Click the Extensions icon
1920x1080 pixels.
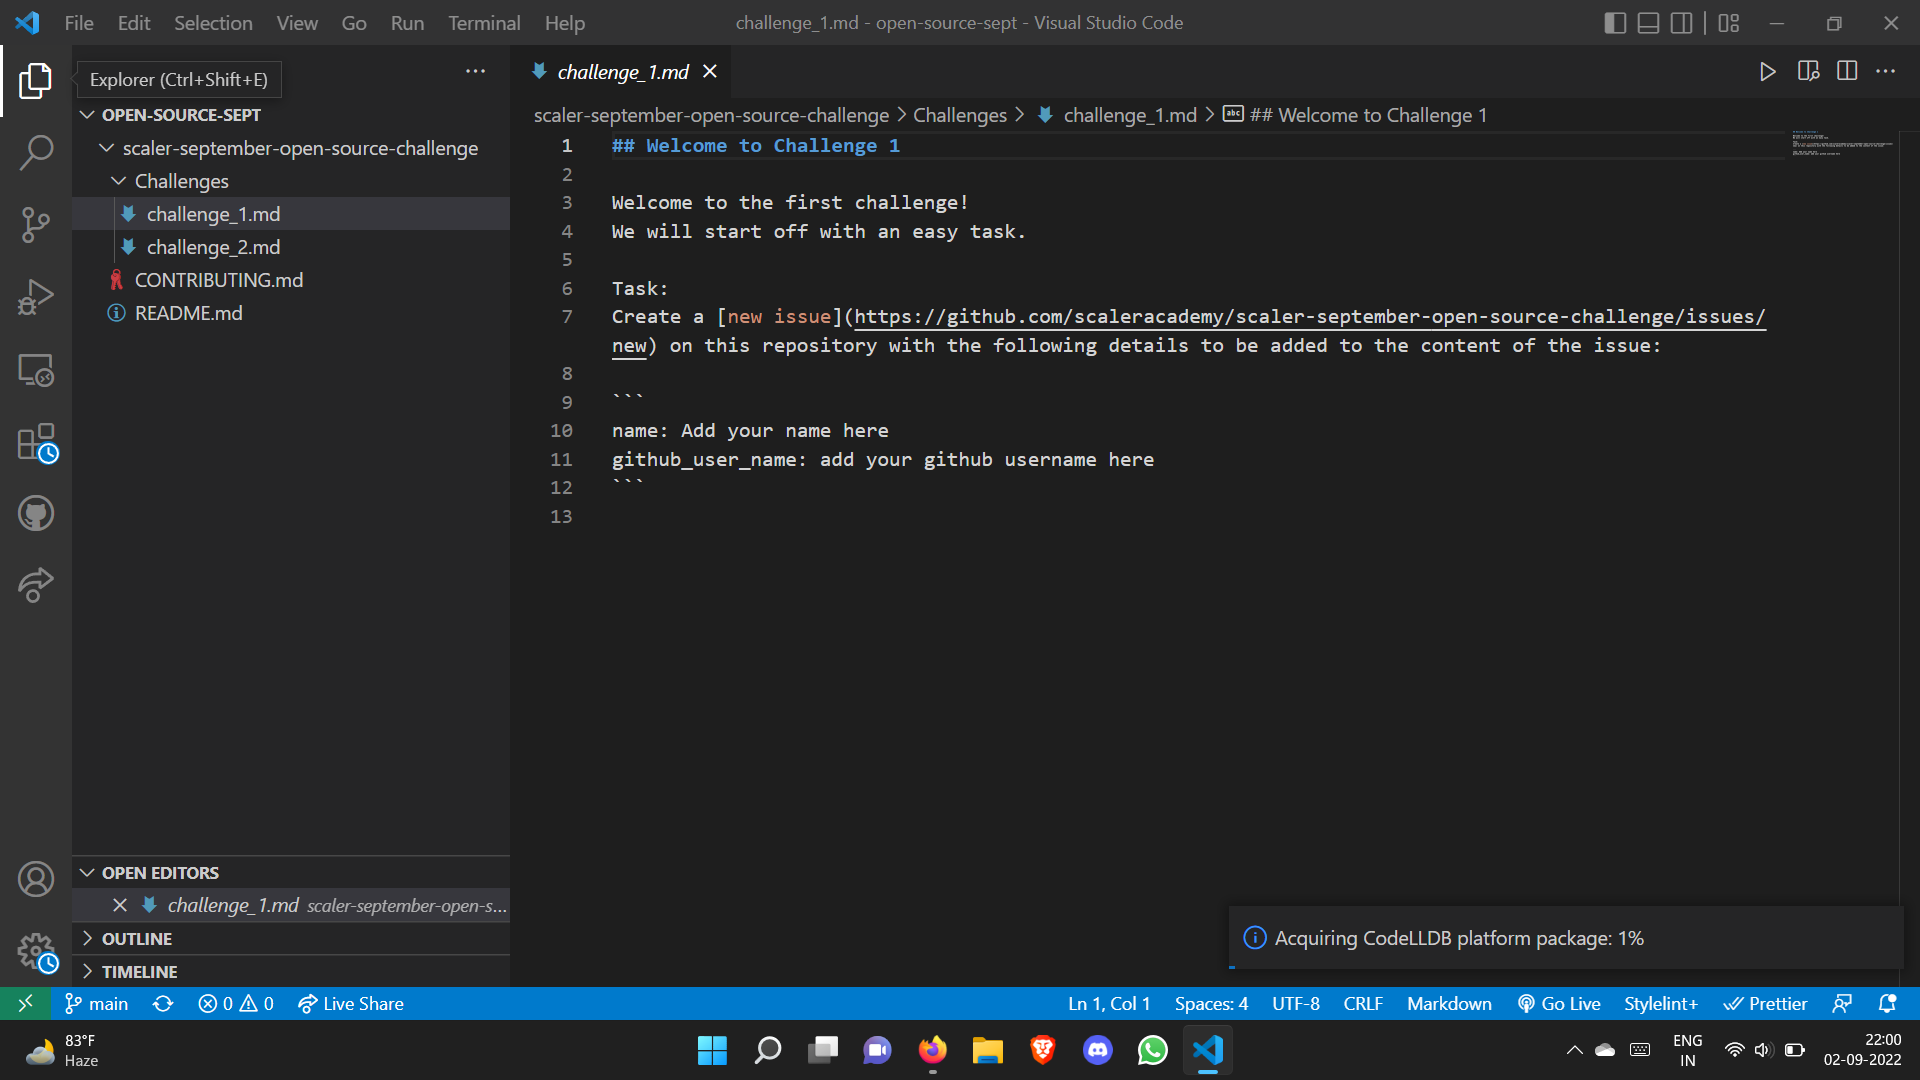36,442
